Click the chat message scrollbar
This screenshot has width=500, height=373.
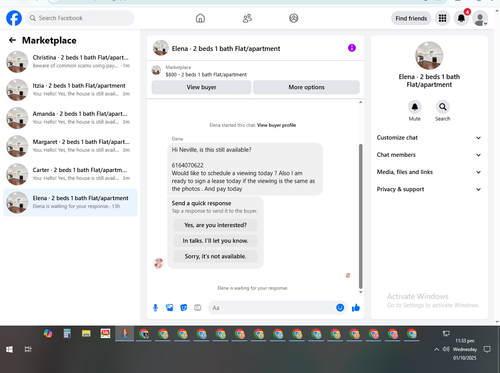click(360, 216)
